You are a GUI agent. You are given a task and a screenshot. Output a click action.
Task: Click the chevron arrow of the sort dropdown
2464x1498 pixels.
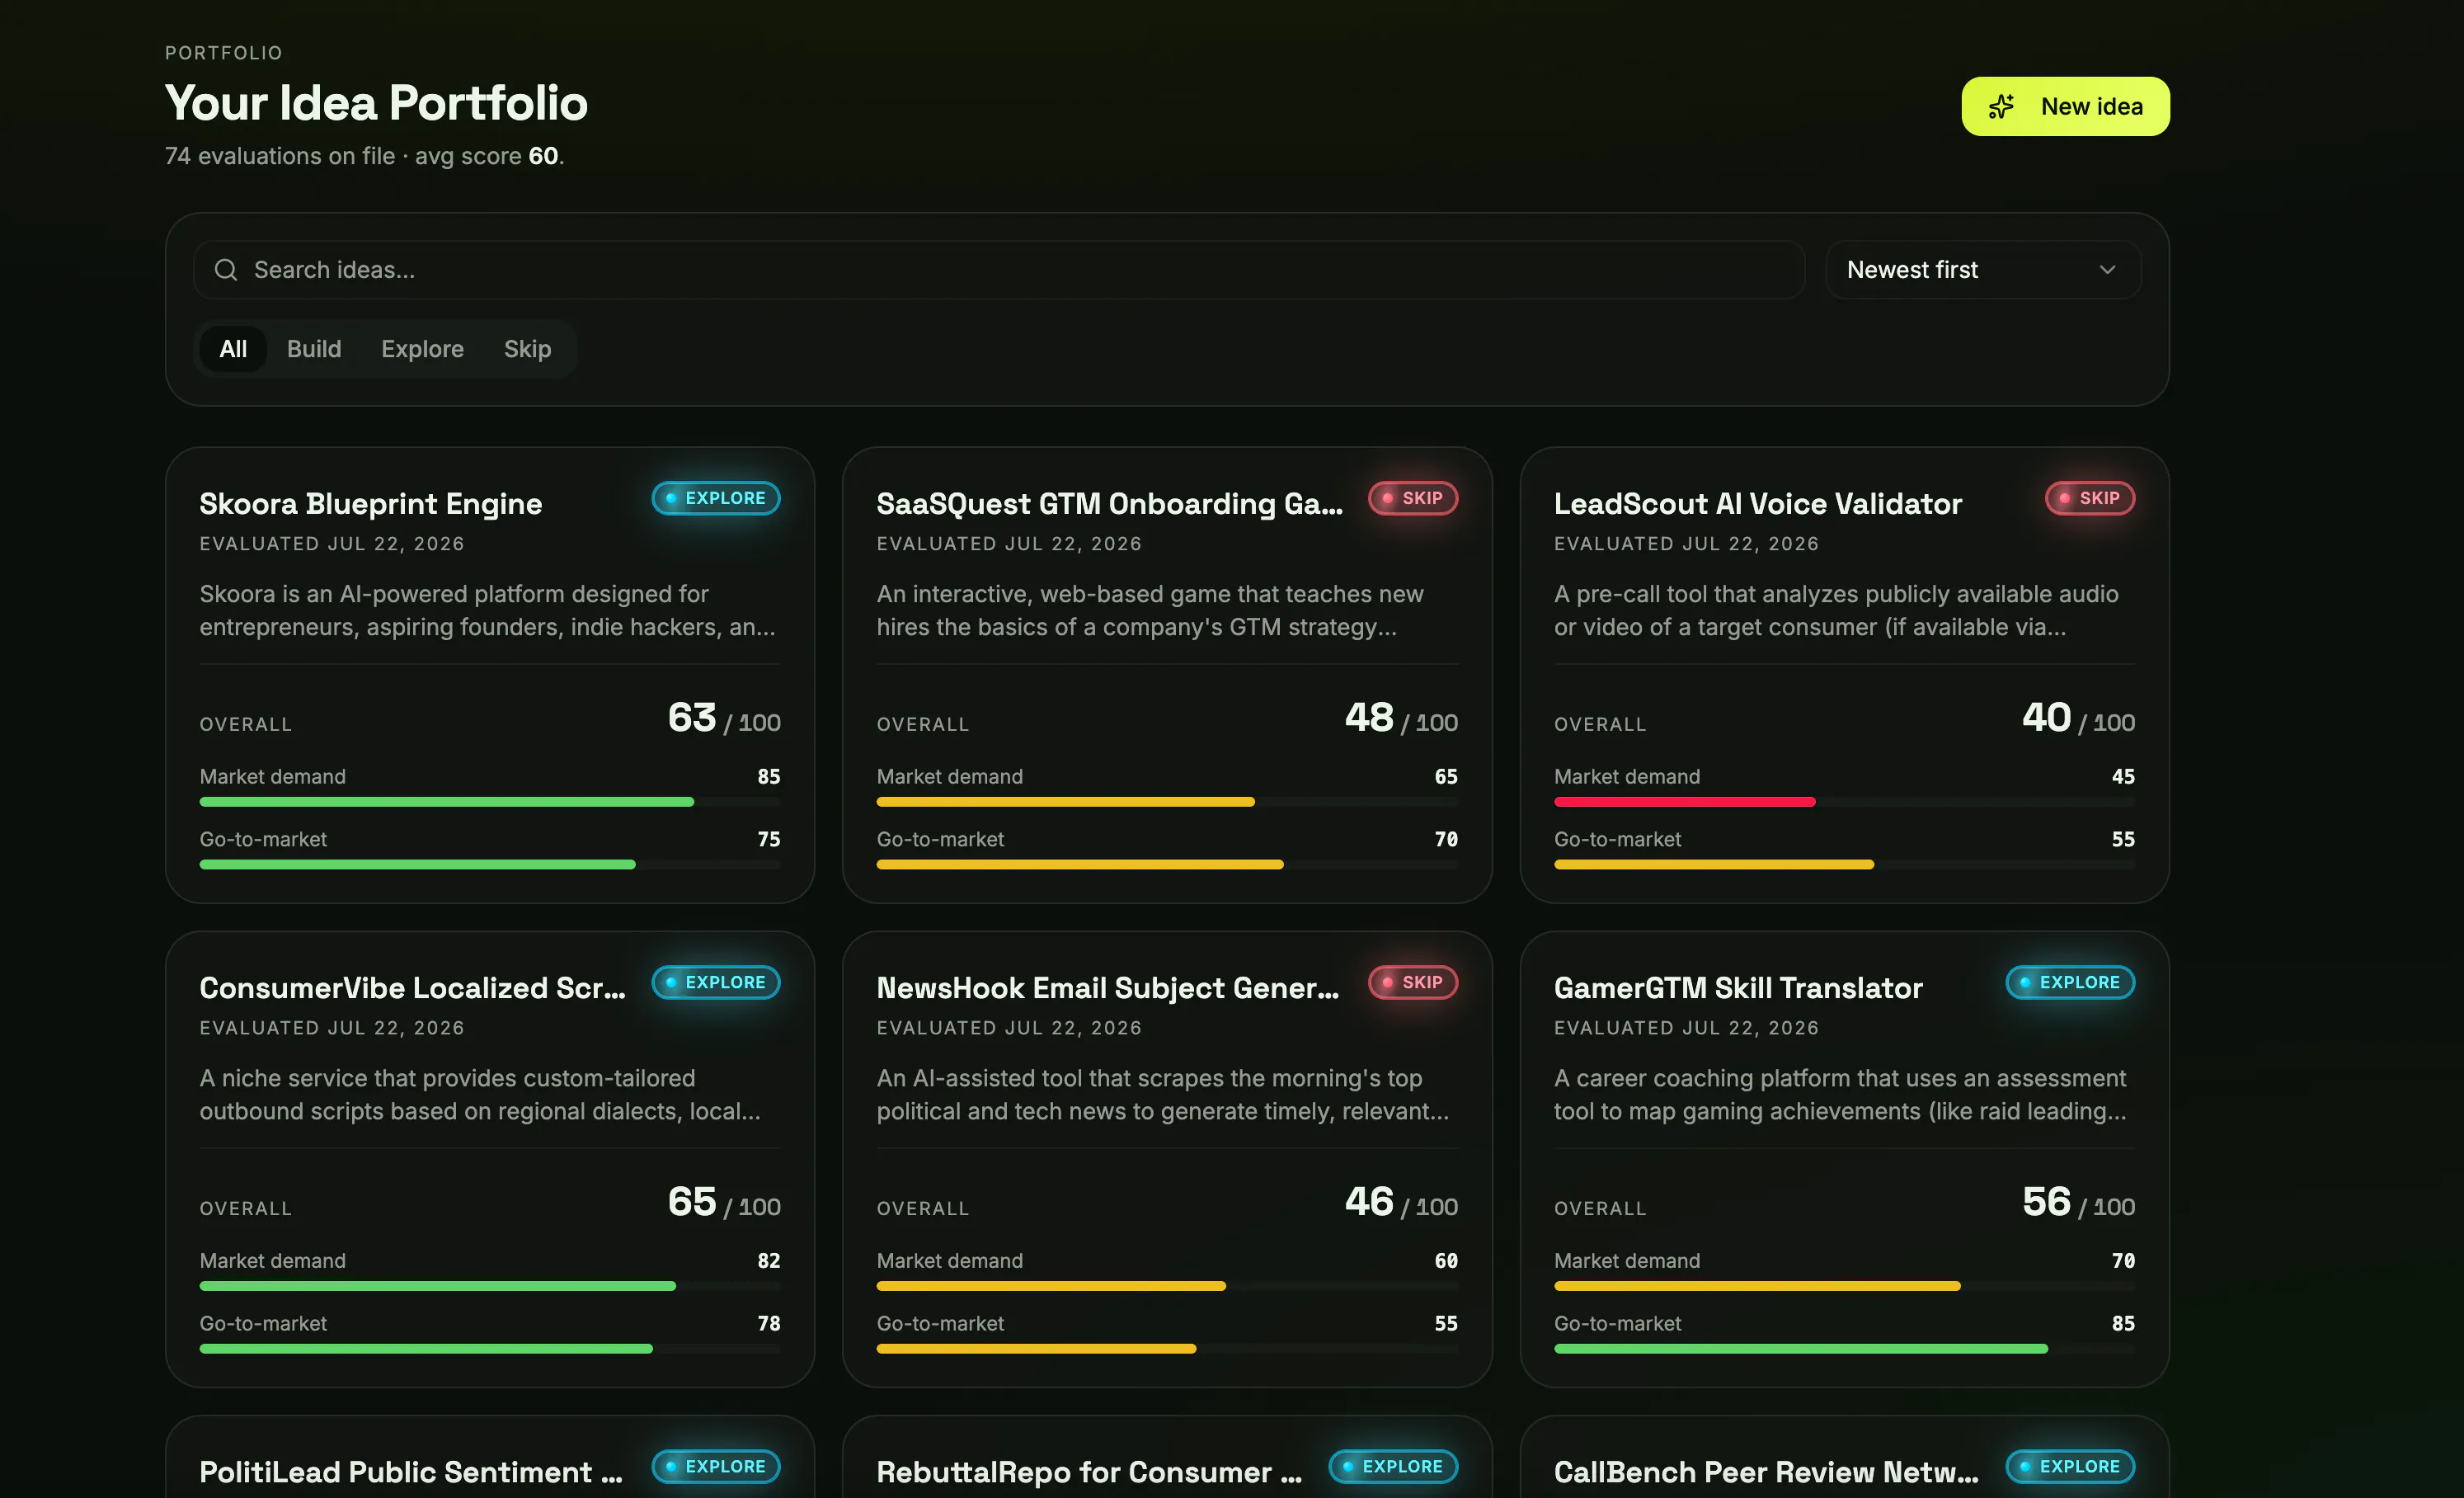point(2108,270)
